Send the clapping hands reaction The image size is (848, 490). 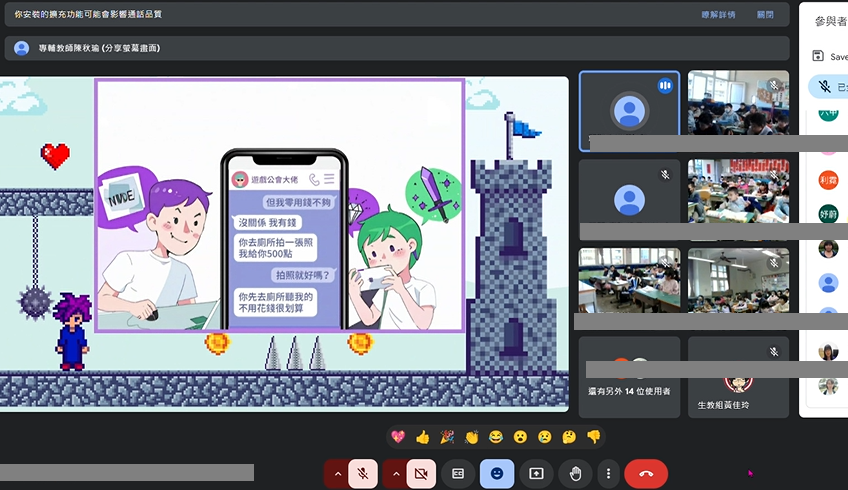[471, 437]
